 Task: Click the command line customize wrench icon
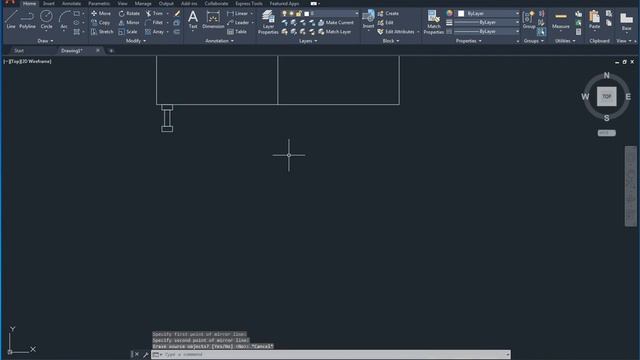[145, 355]
